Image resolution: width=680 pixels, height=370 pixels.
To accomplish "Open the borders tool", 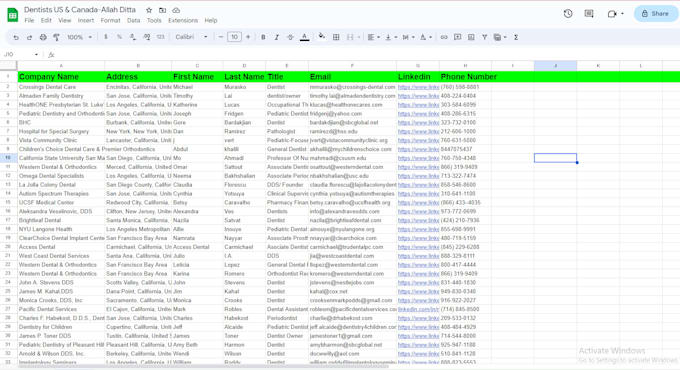I will (x=336, y=37).
